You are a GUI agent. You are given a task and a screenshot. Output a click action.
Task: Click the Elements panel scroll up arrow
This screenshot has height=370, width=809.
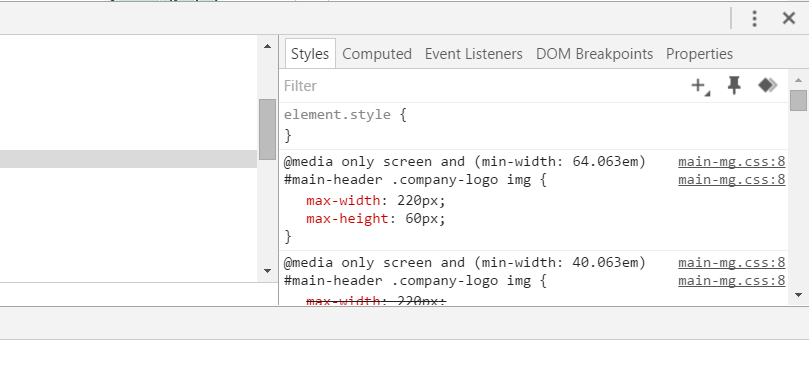coord(267,46)
